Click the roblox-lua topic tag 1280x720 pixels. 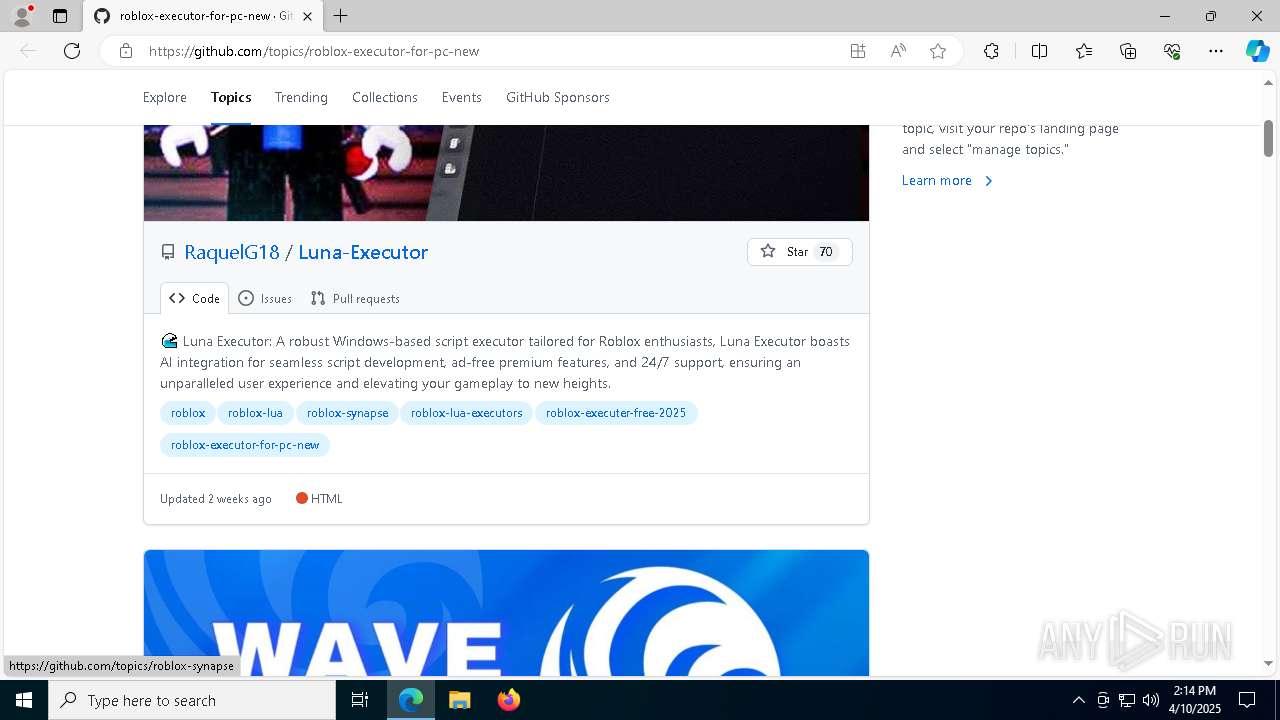pos(255,413)
